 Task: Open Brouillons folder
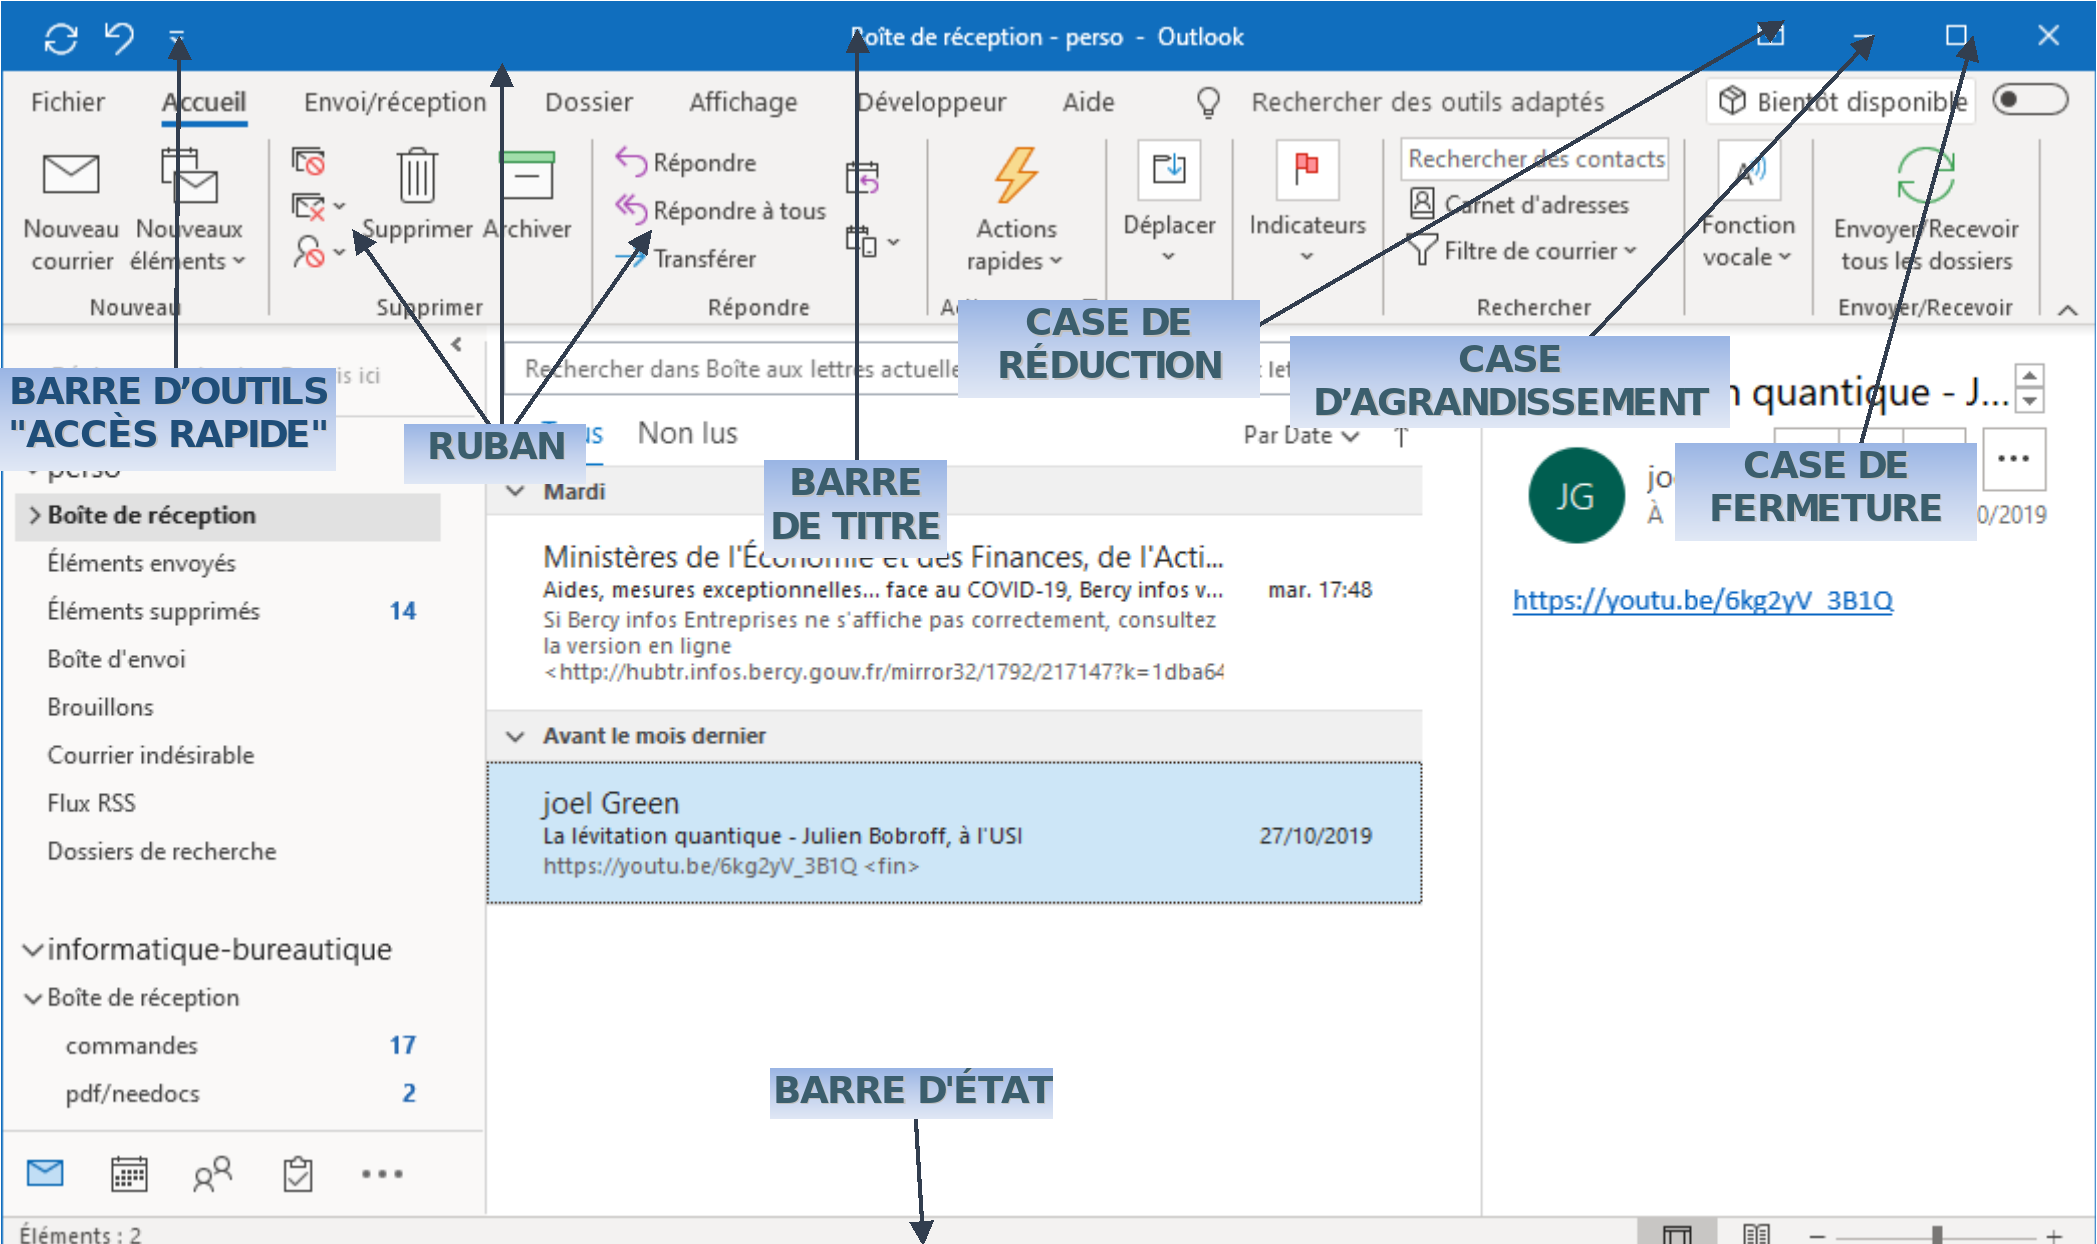coord(100,707)
